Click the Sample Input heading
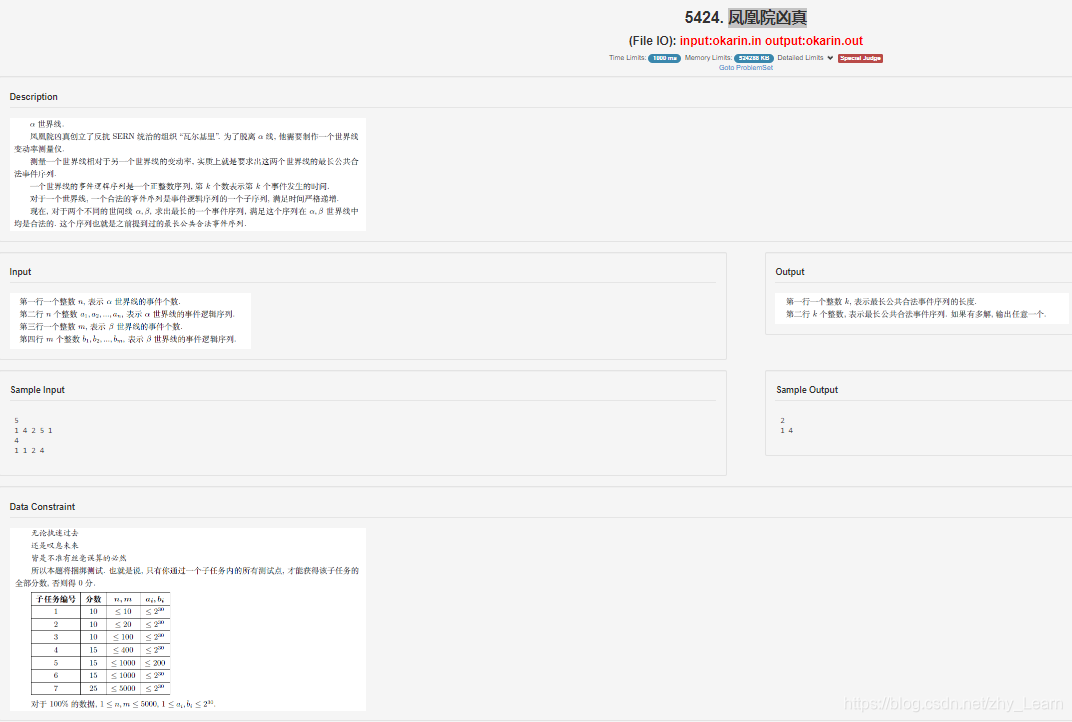1072x722 pixels. pos(38,390)
